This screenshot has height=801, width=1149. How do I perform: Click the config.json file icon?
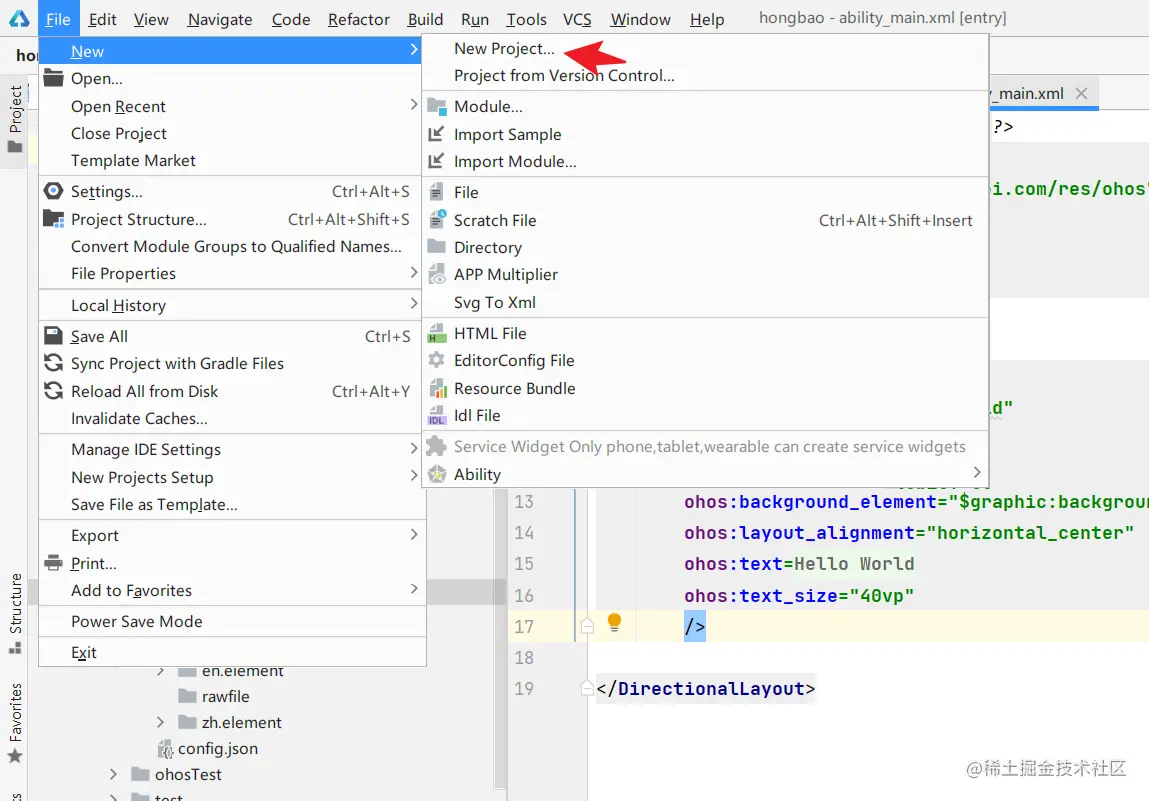166,749
